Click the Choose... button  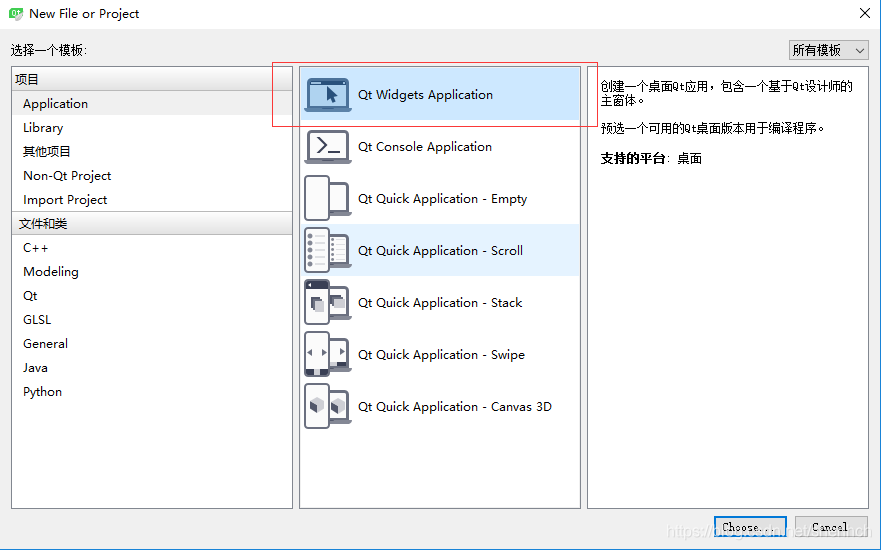pos(750,528)
